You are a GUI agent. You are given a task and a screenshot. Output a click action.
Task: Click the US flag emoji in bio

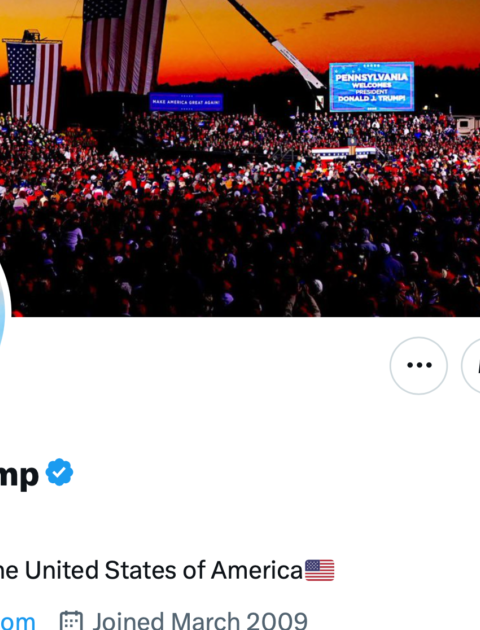(320, 570)
